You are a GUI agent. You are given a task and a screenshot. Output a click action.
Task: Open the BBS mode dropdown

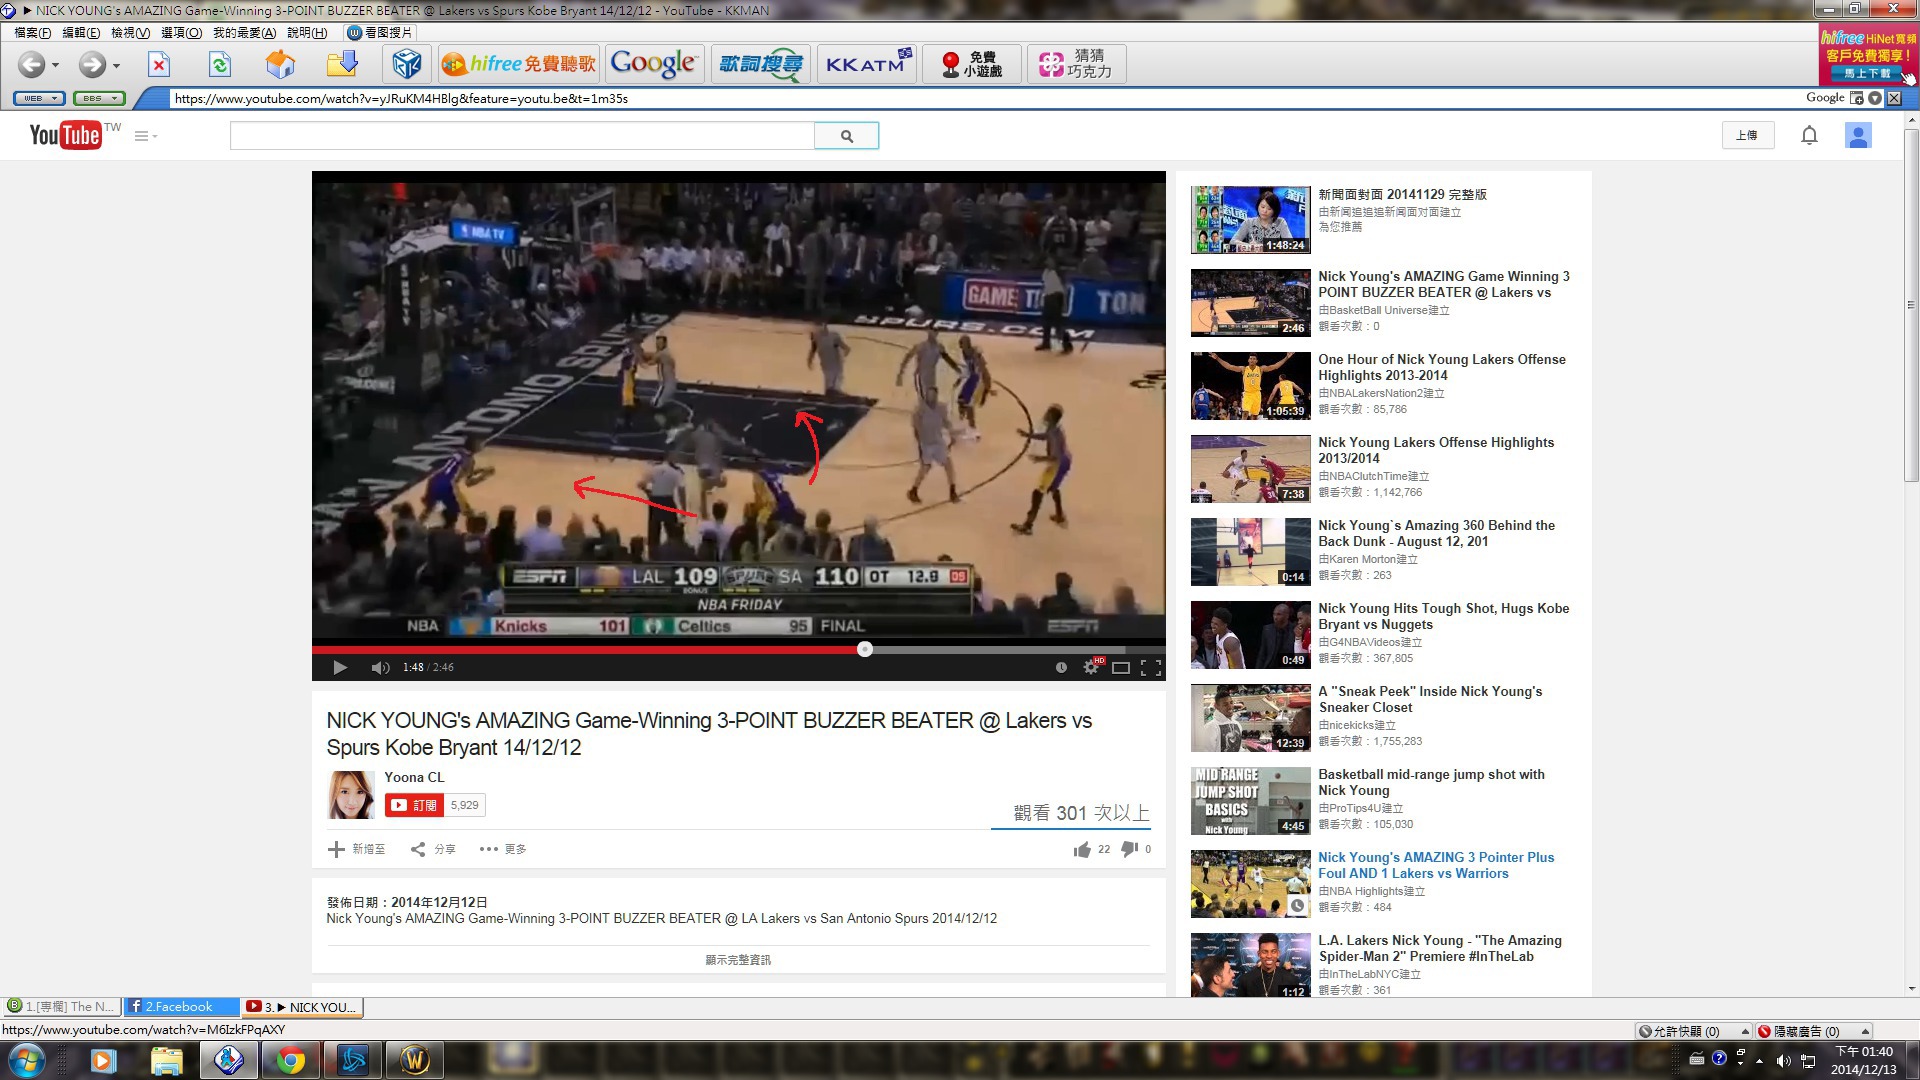(98, 98)
